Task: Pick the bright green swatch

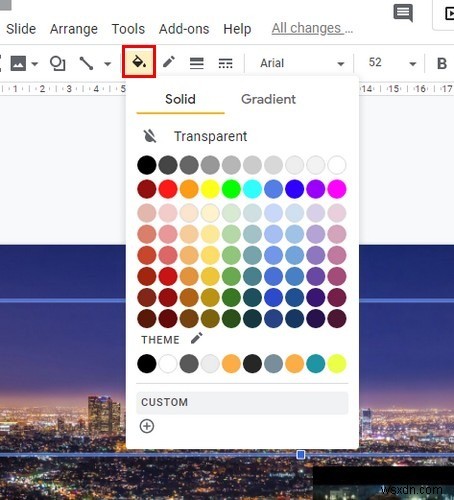Action: 231,189
